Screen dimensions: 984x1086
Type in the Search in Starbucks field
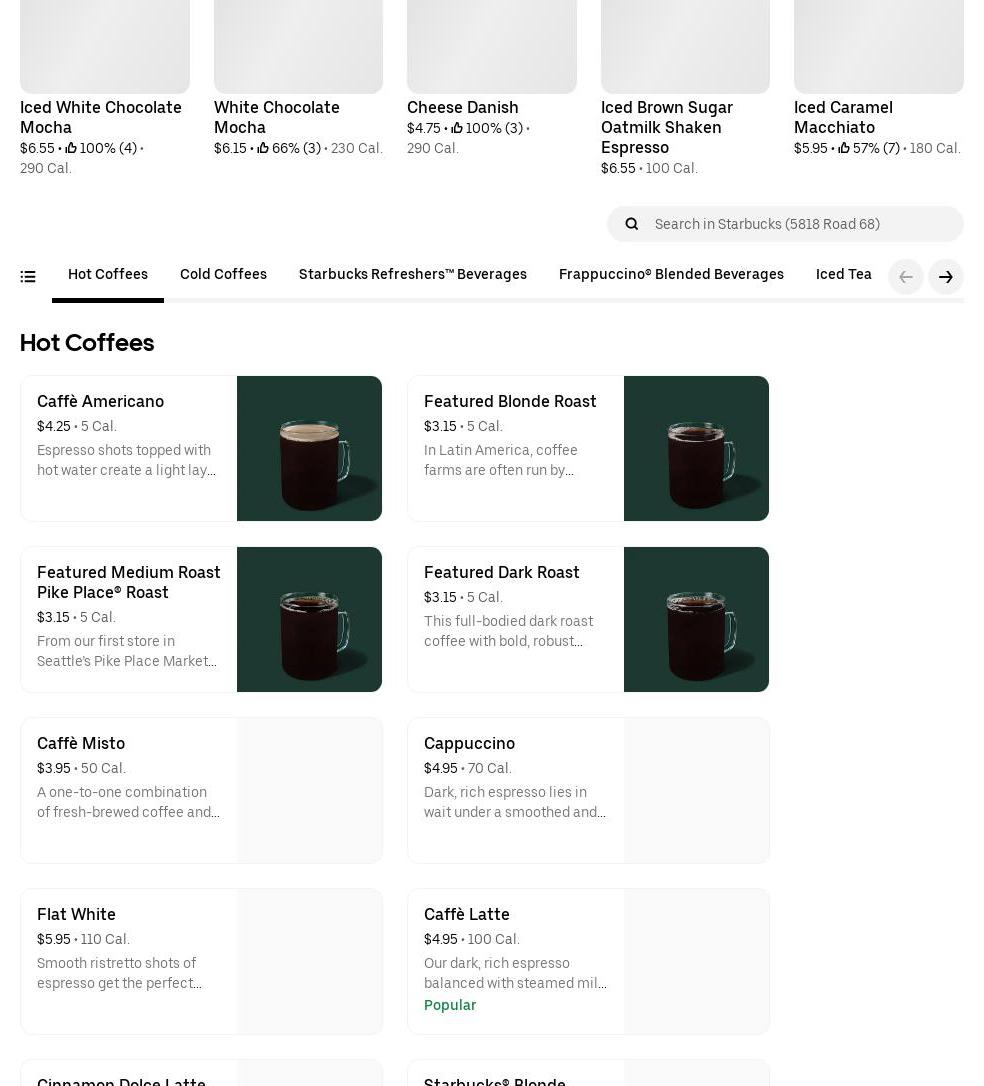(800, 224)
